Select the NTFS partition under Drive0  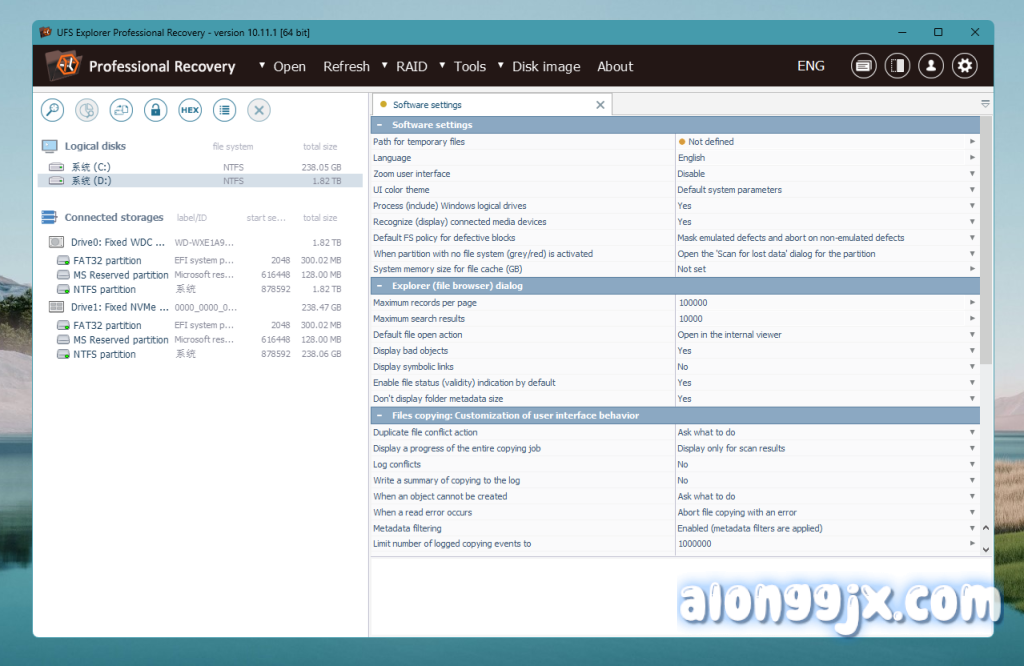click(104, 289)
